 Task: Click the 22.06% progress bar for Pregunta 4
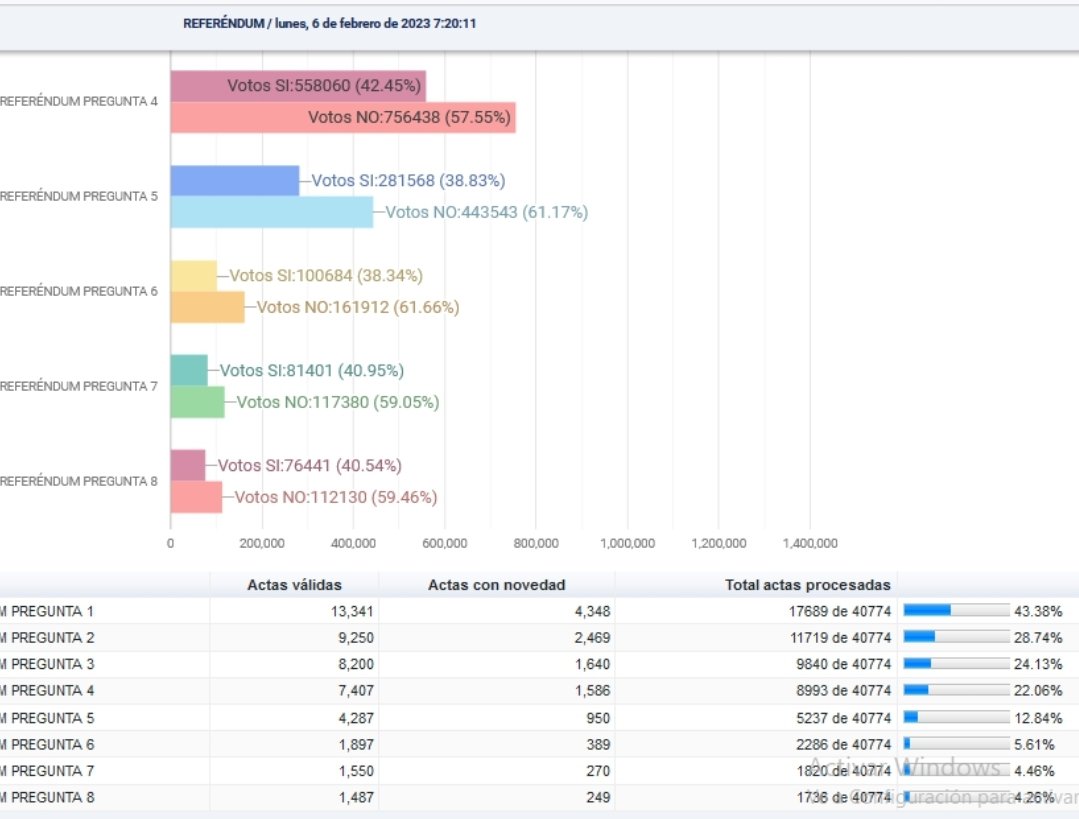point(957,690)
